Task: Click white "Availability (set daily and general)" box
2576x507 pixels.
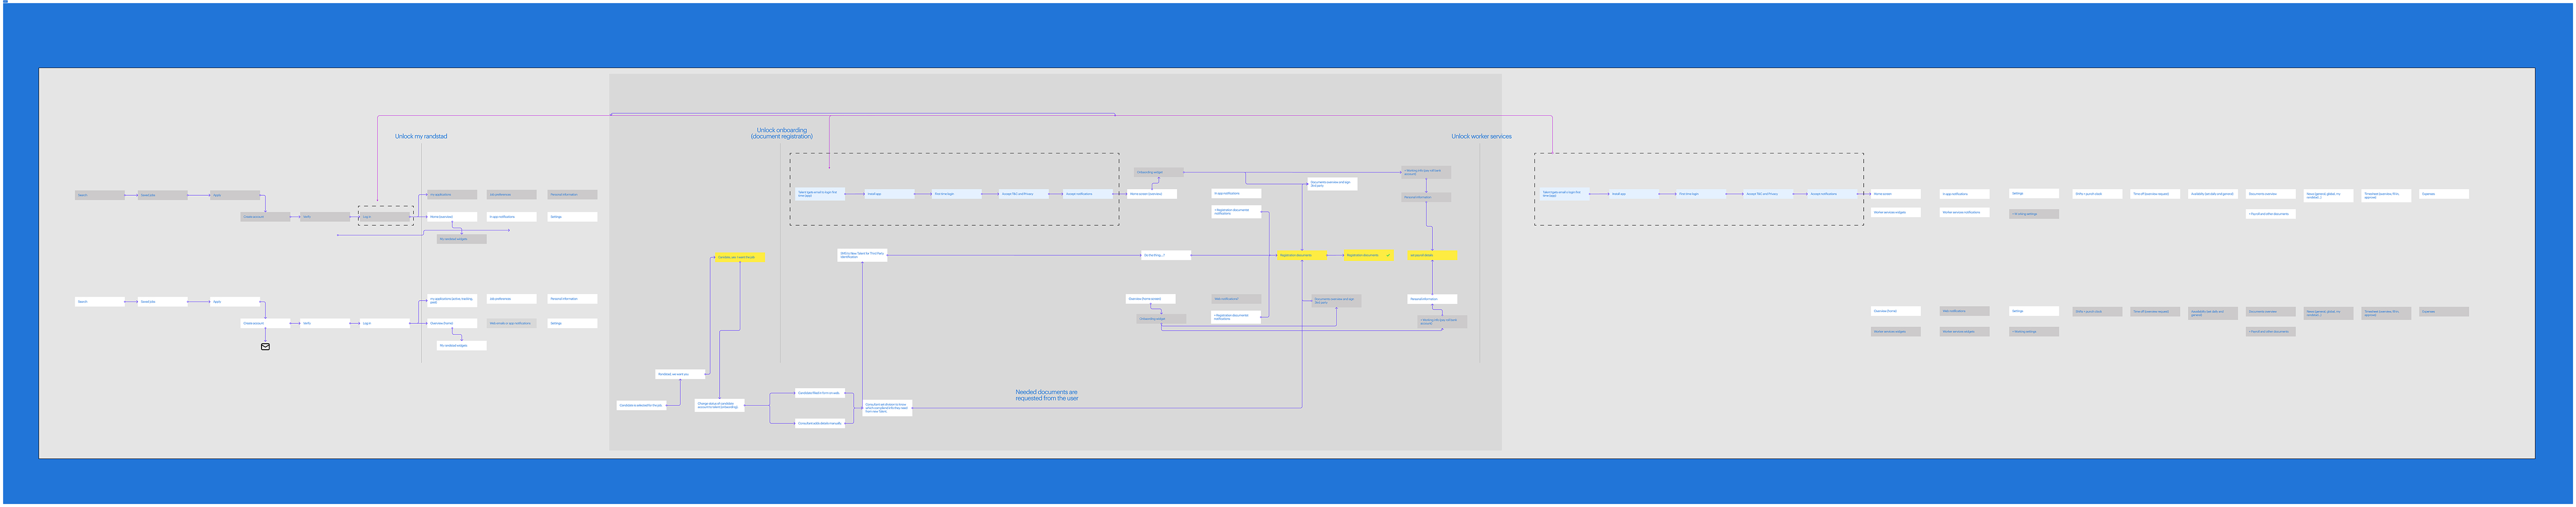Action: (2213, 194)
